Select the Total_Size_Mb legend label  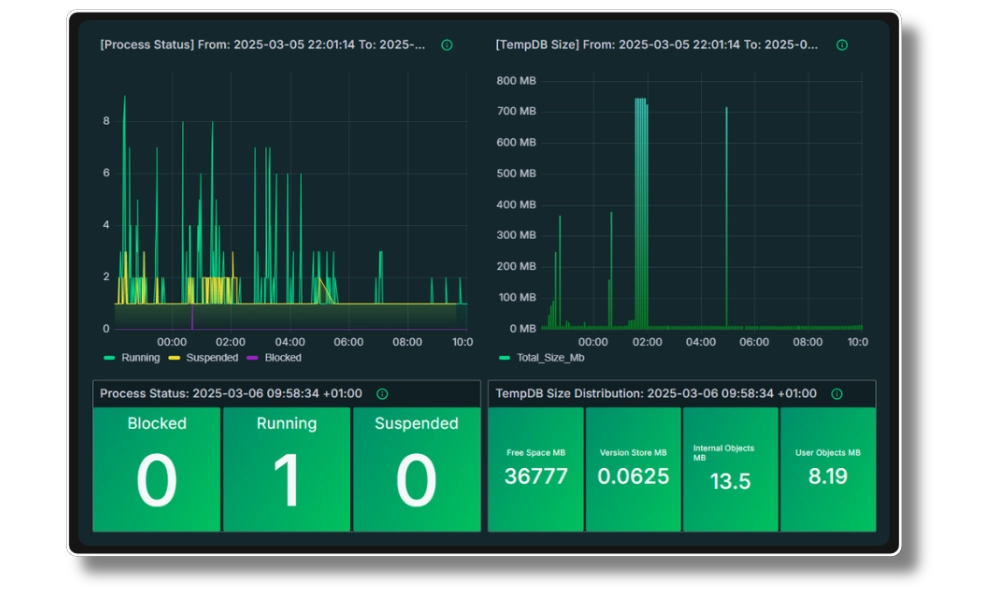point(549,357)
